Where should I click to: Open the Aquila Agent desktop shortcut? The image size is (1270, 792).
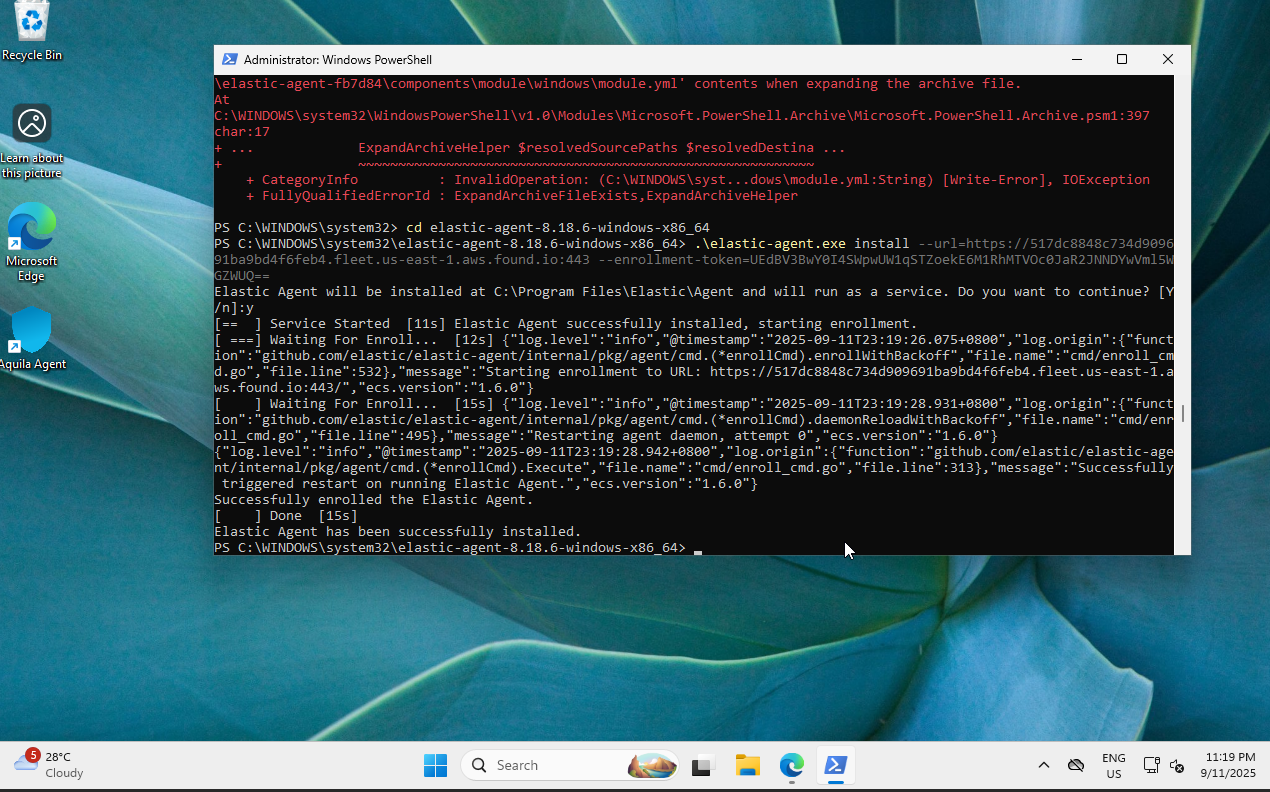(32, 339)
